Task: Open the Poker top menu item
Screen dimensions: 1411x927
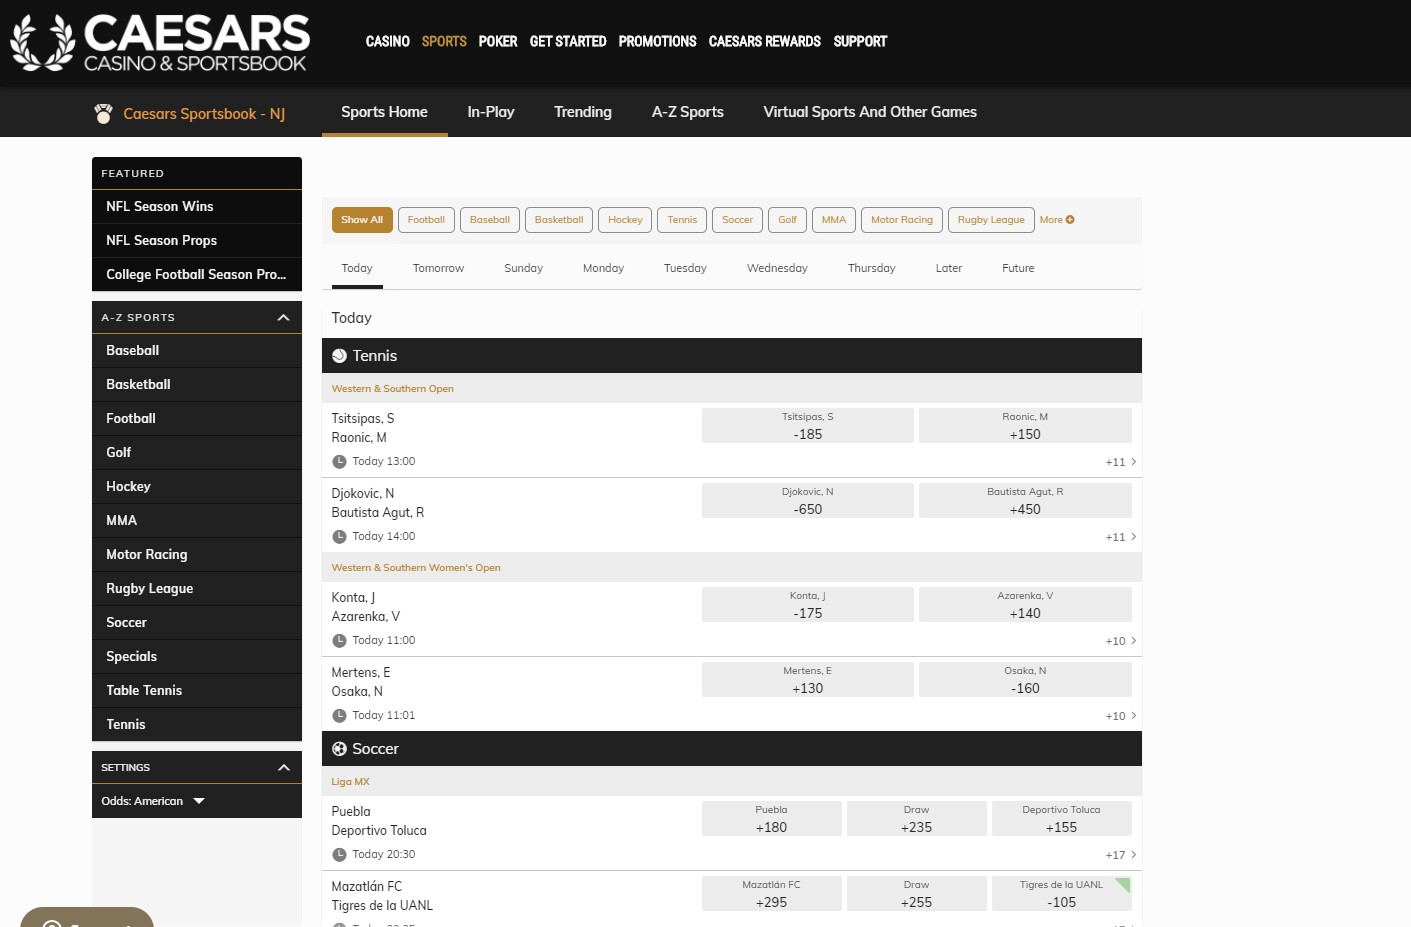Action: (497, 41)
